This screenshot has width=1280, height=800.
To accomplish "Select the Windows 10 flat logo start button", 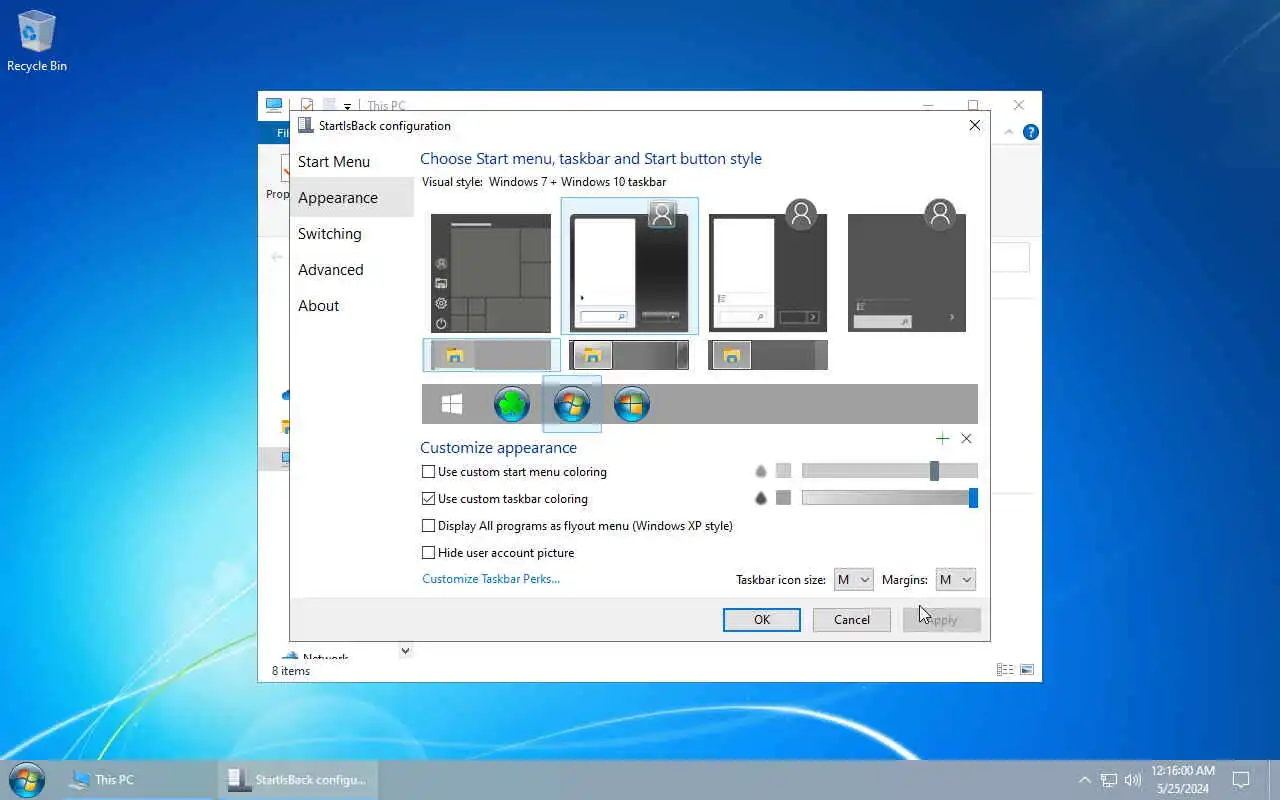I will click(452, 404).
